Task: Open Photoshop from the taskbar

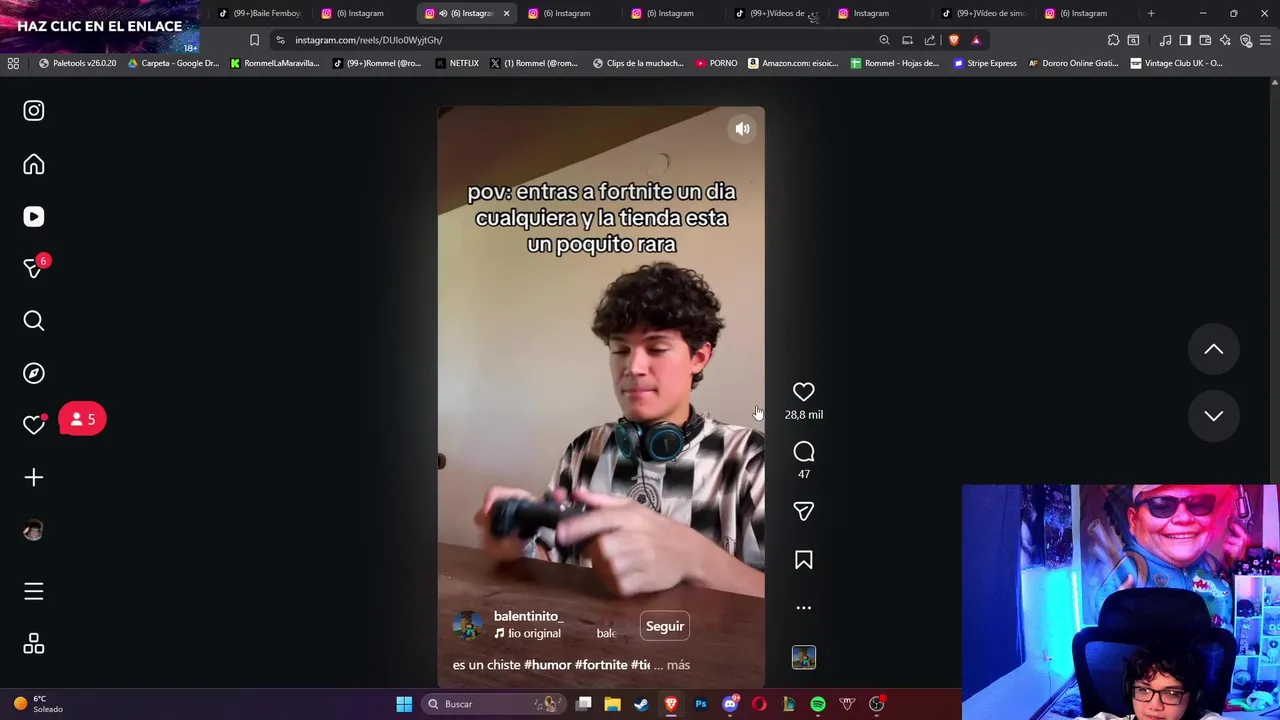Action: (701, 704)
